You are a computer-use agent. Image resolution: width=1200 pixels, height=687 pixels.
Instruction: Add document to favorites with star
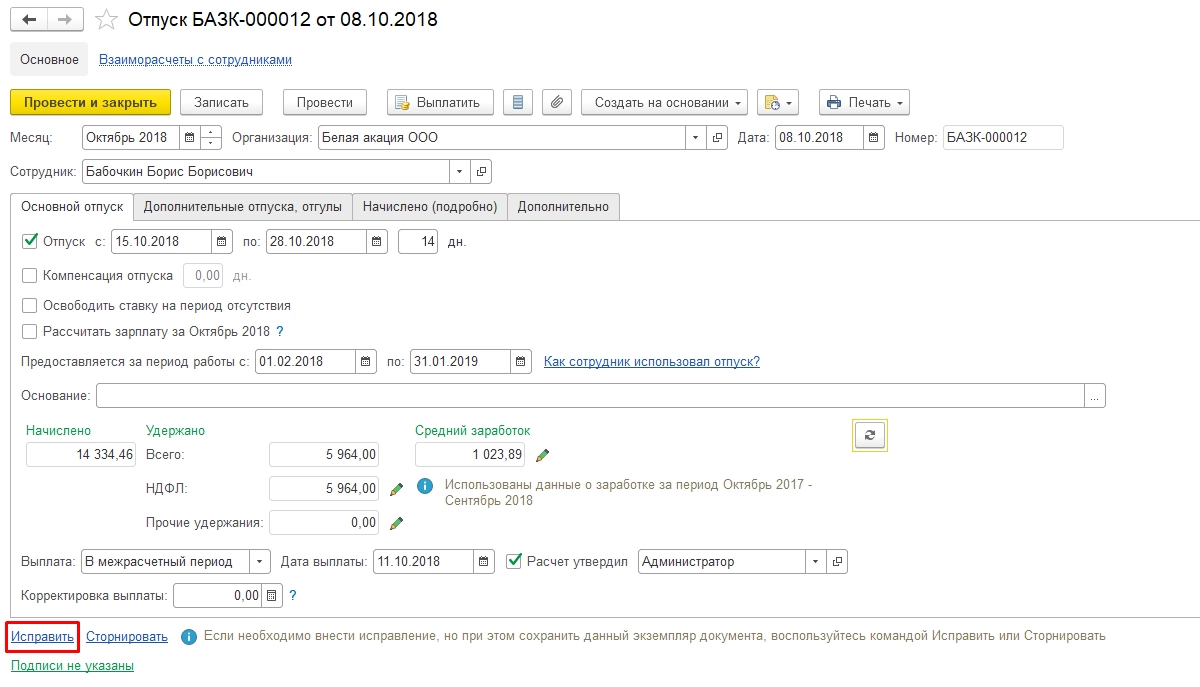point(104,20)
